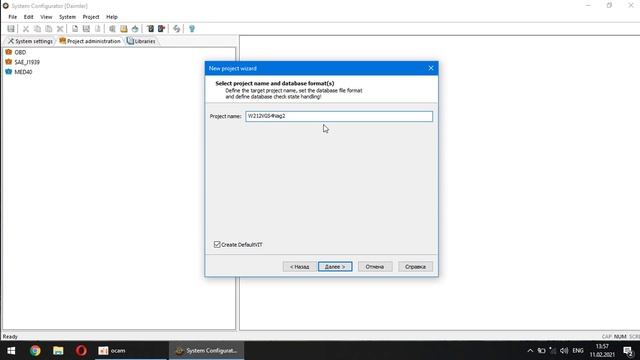640x360 pixels.
Task: Click the Paste toolbar icon
Action: [x=49, y=29]
